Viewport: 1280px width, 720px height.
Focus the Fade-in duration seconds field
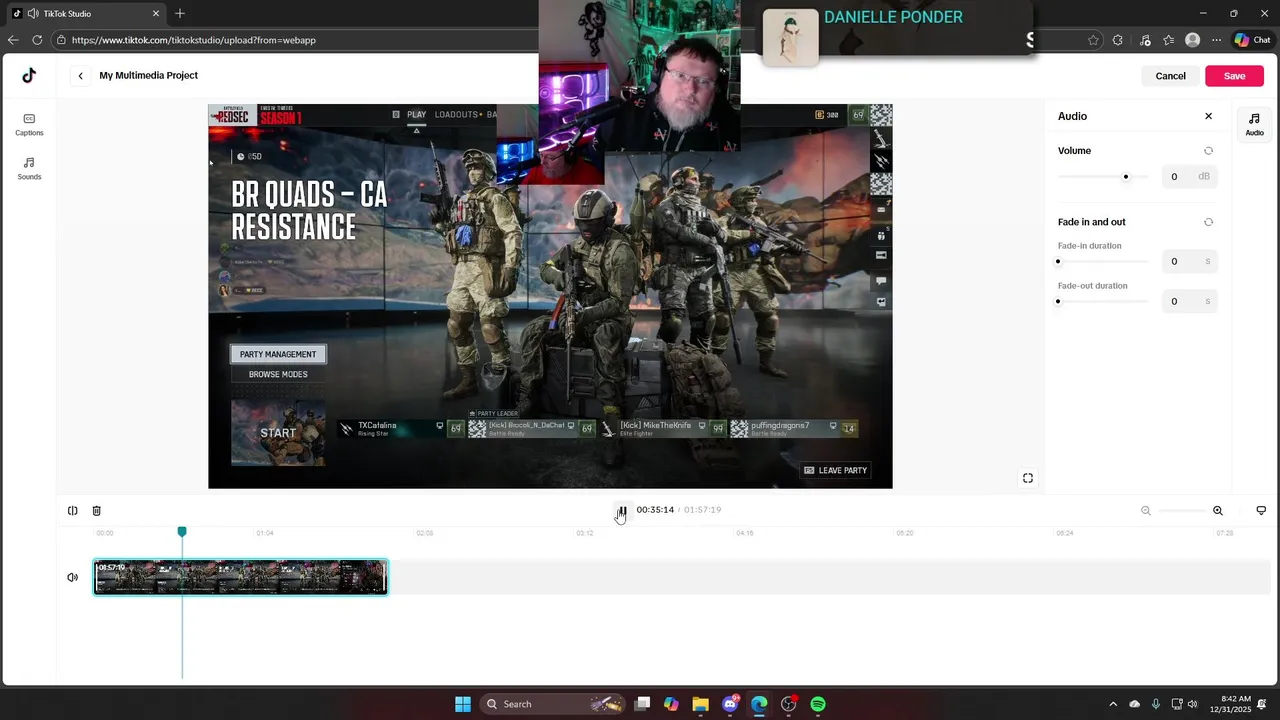coord(1189,262)
